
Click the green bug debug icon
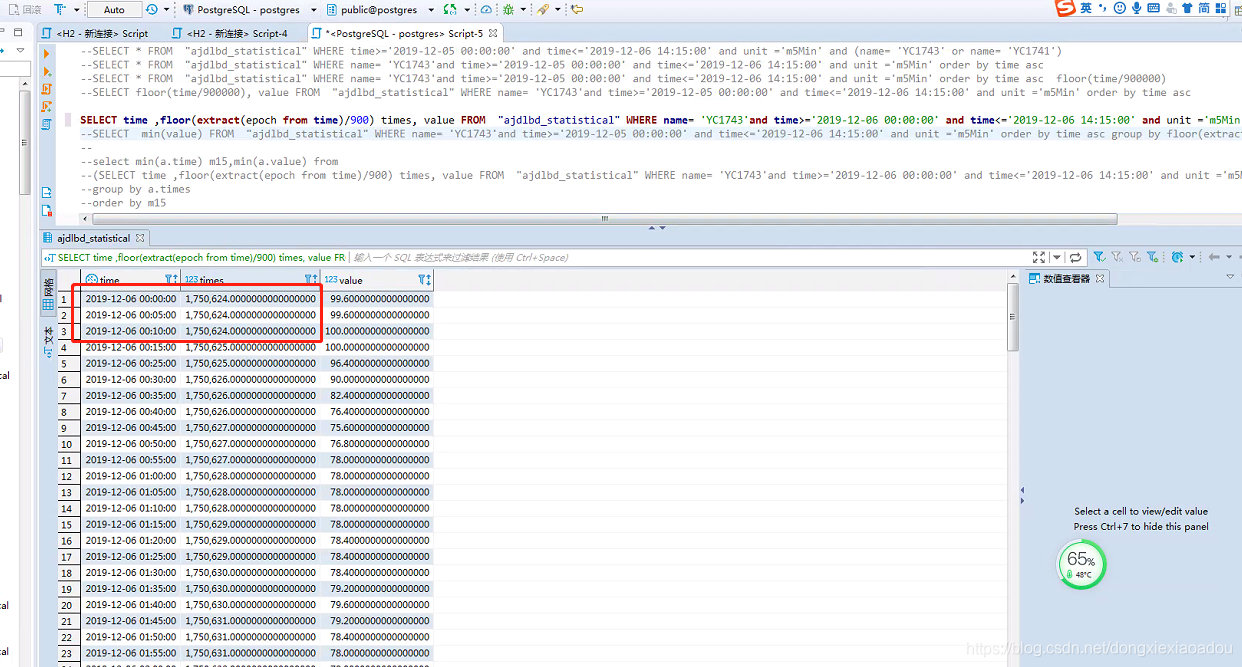pos(509,9)
